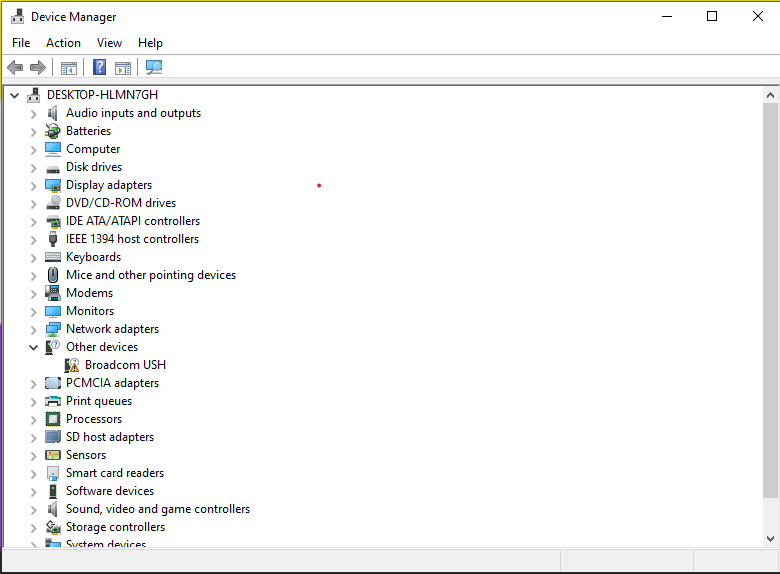Click the vertical scrollbar thumb

click(x=770, y=300)
